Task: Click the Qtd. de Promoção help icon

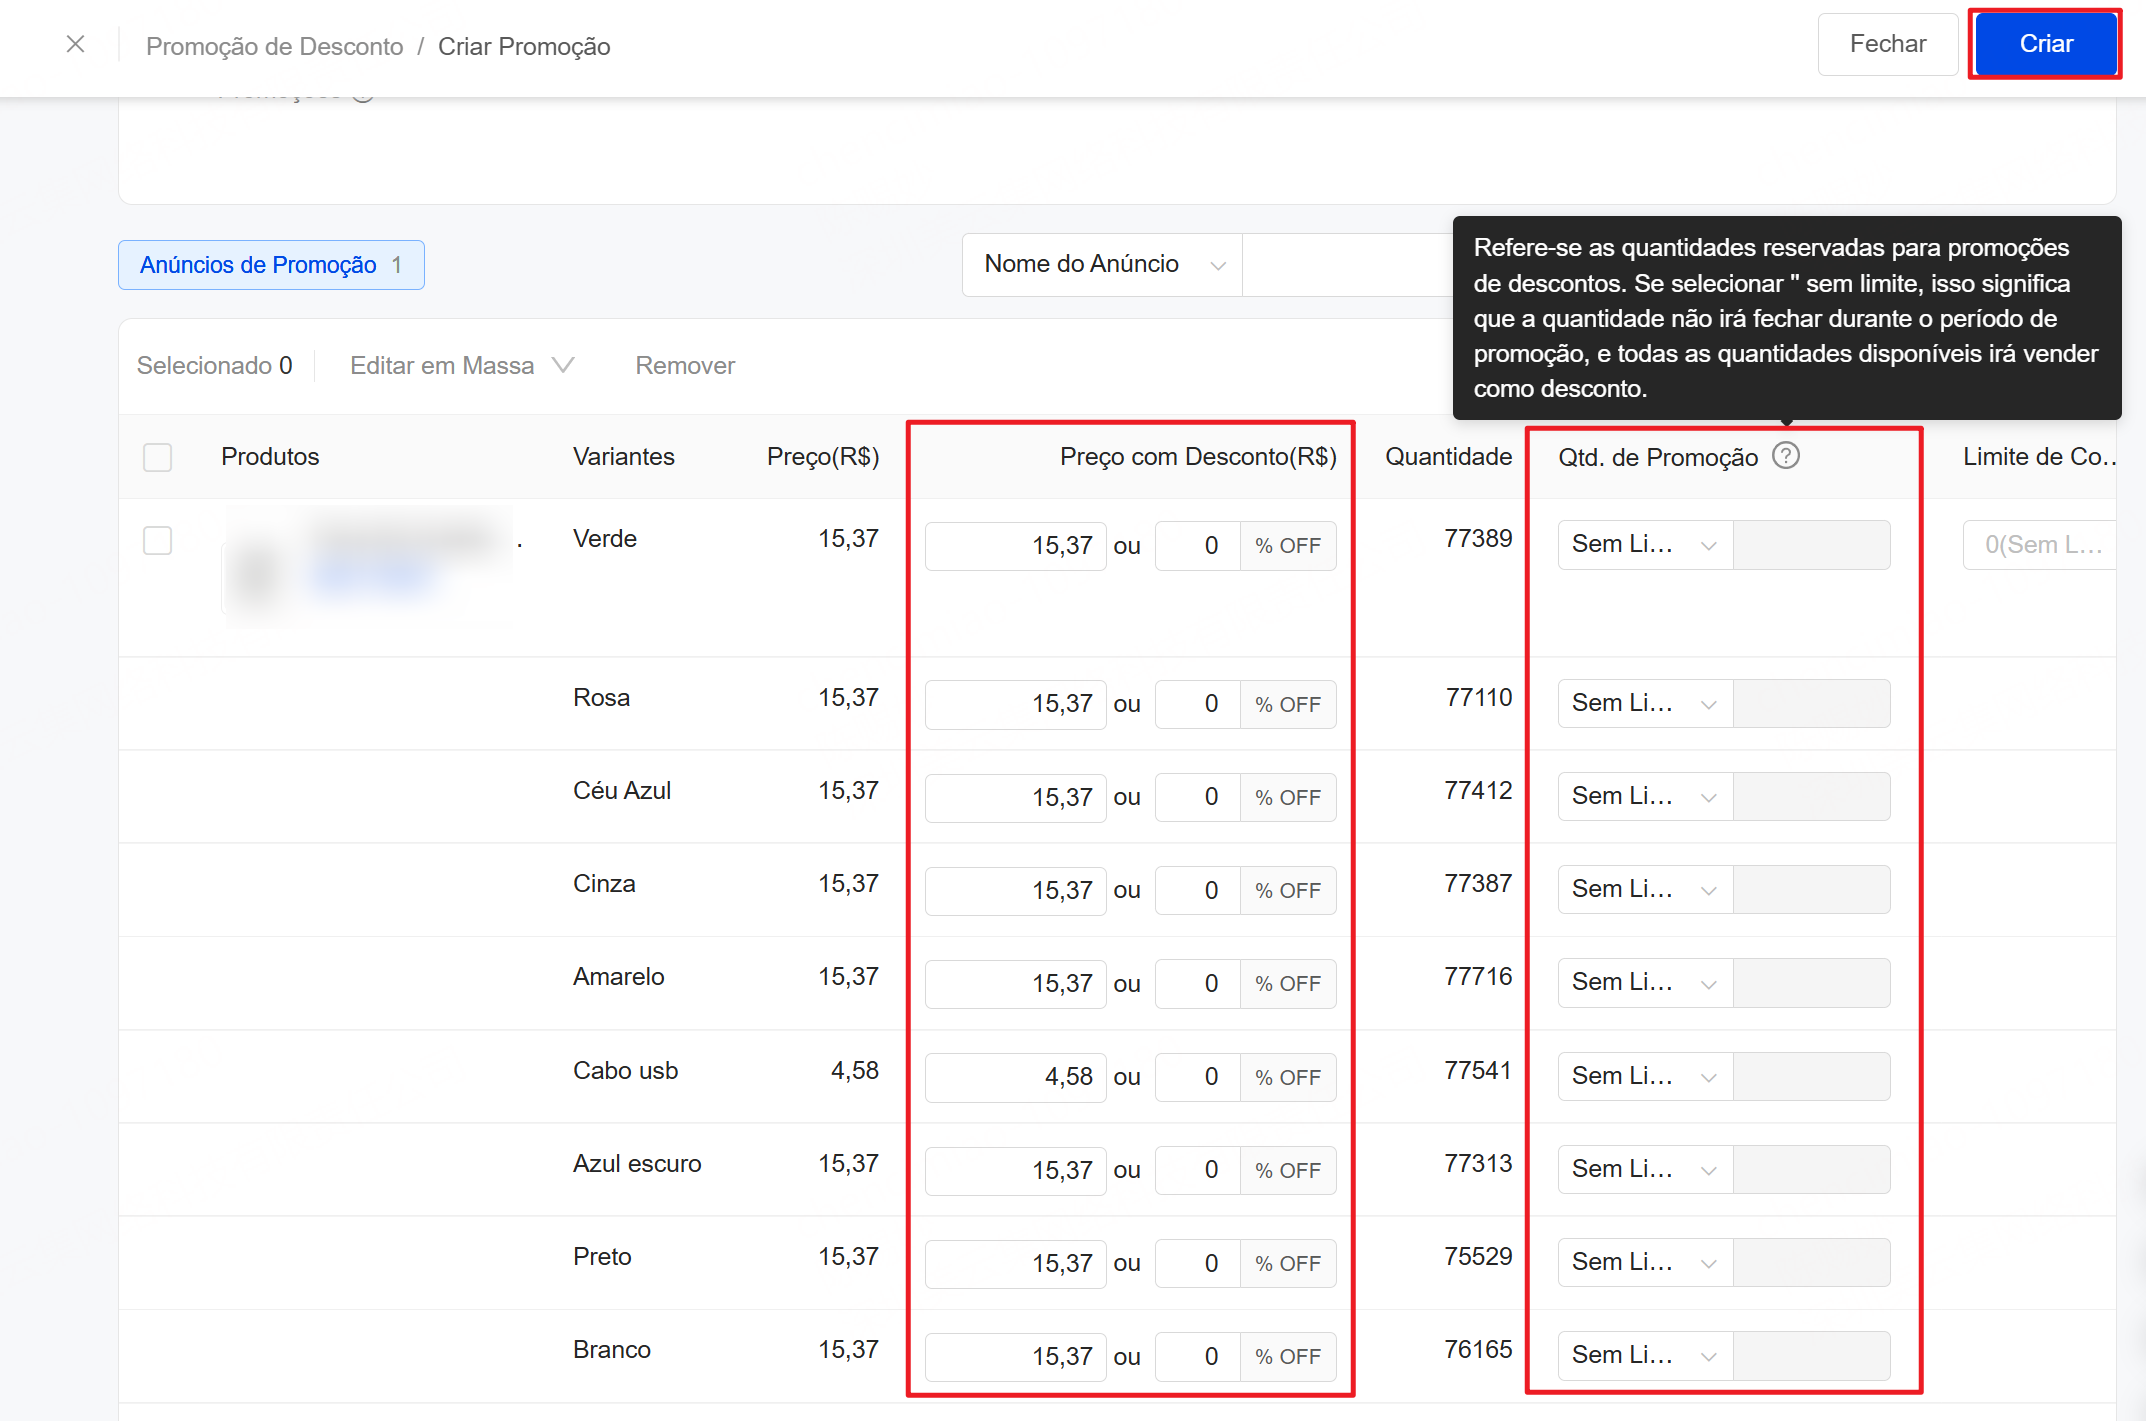Action: [x=1785, y=456]
